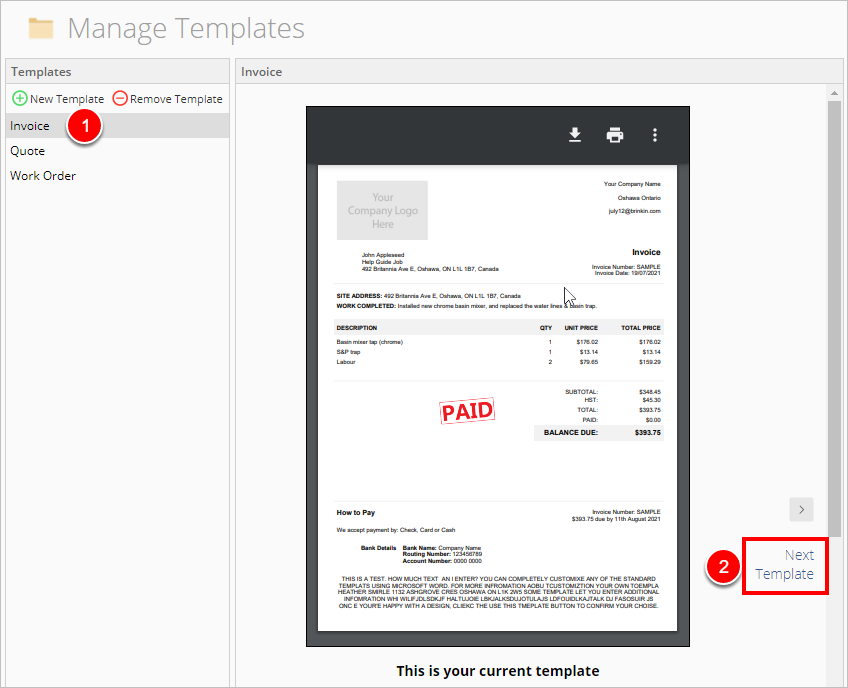
Task: Click the bold Invoice heading in preview
Action: 646,252
